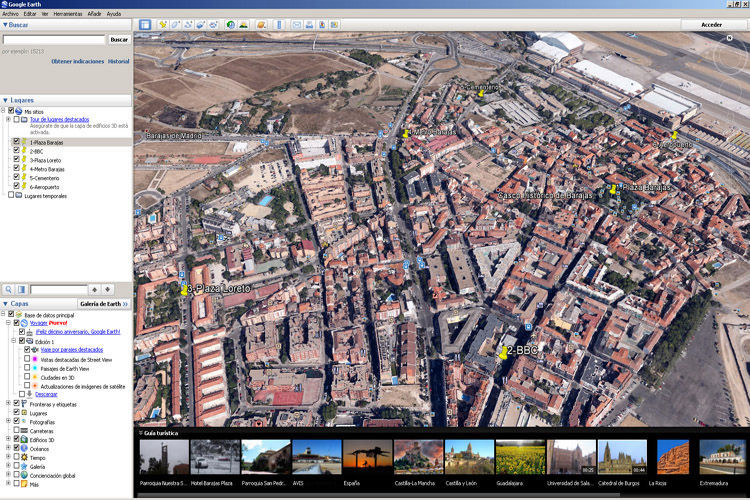Viewport: 750px width, 500px height.
Task: Open the Ver menu
Action: tap(45, 14)
